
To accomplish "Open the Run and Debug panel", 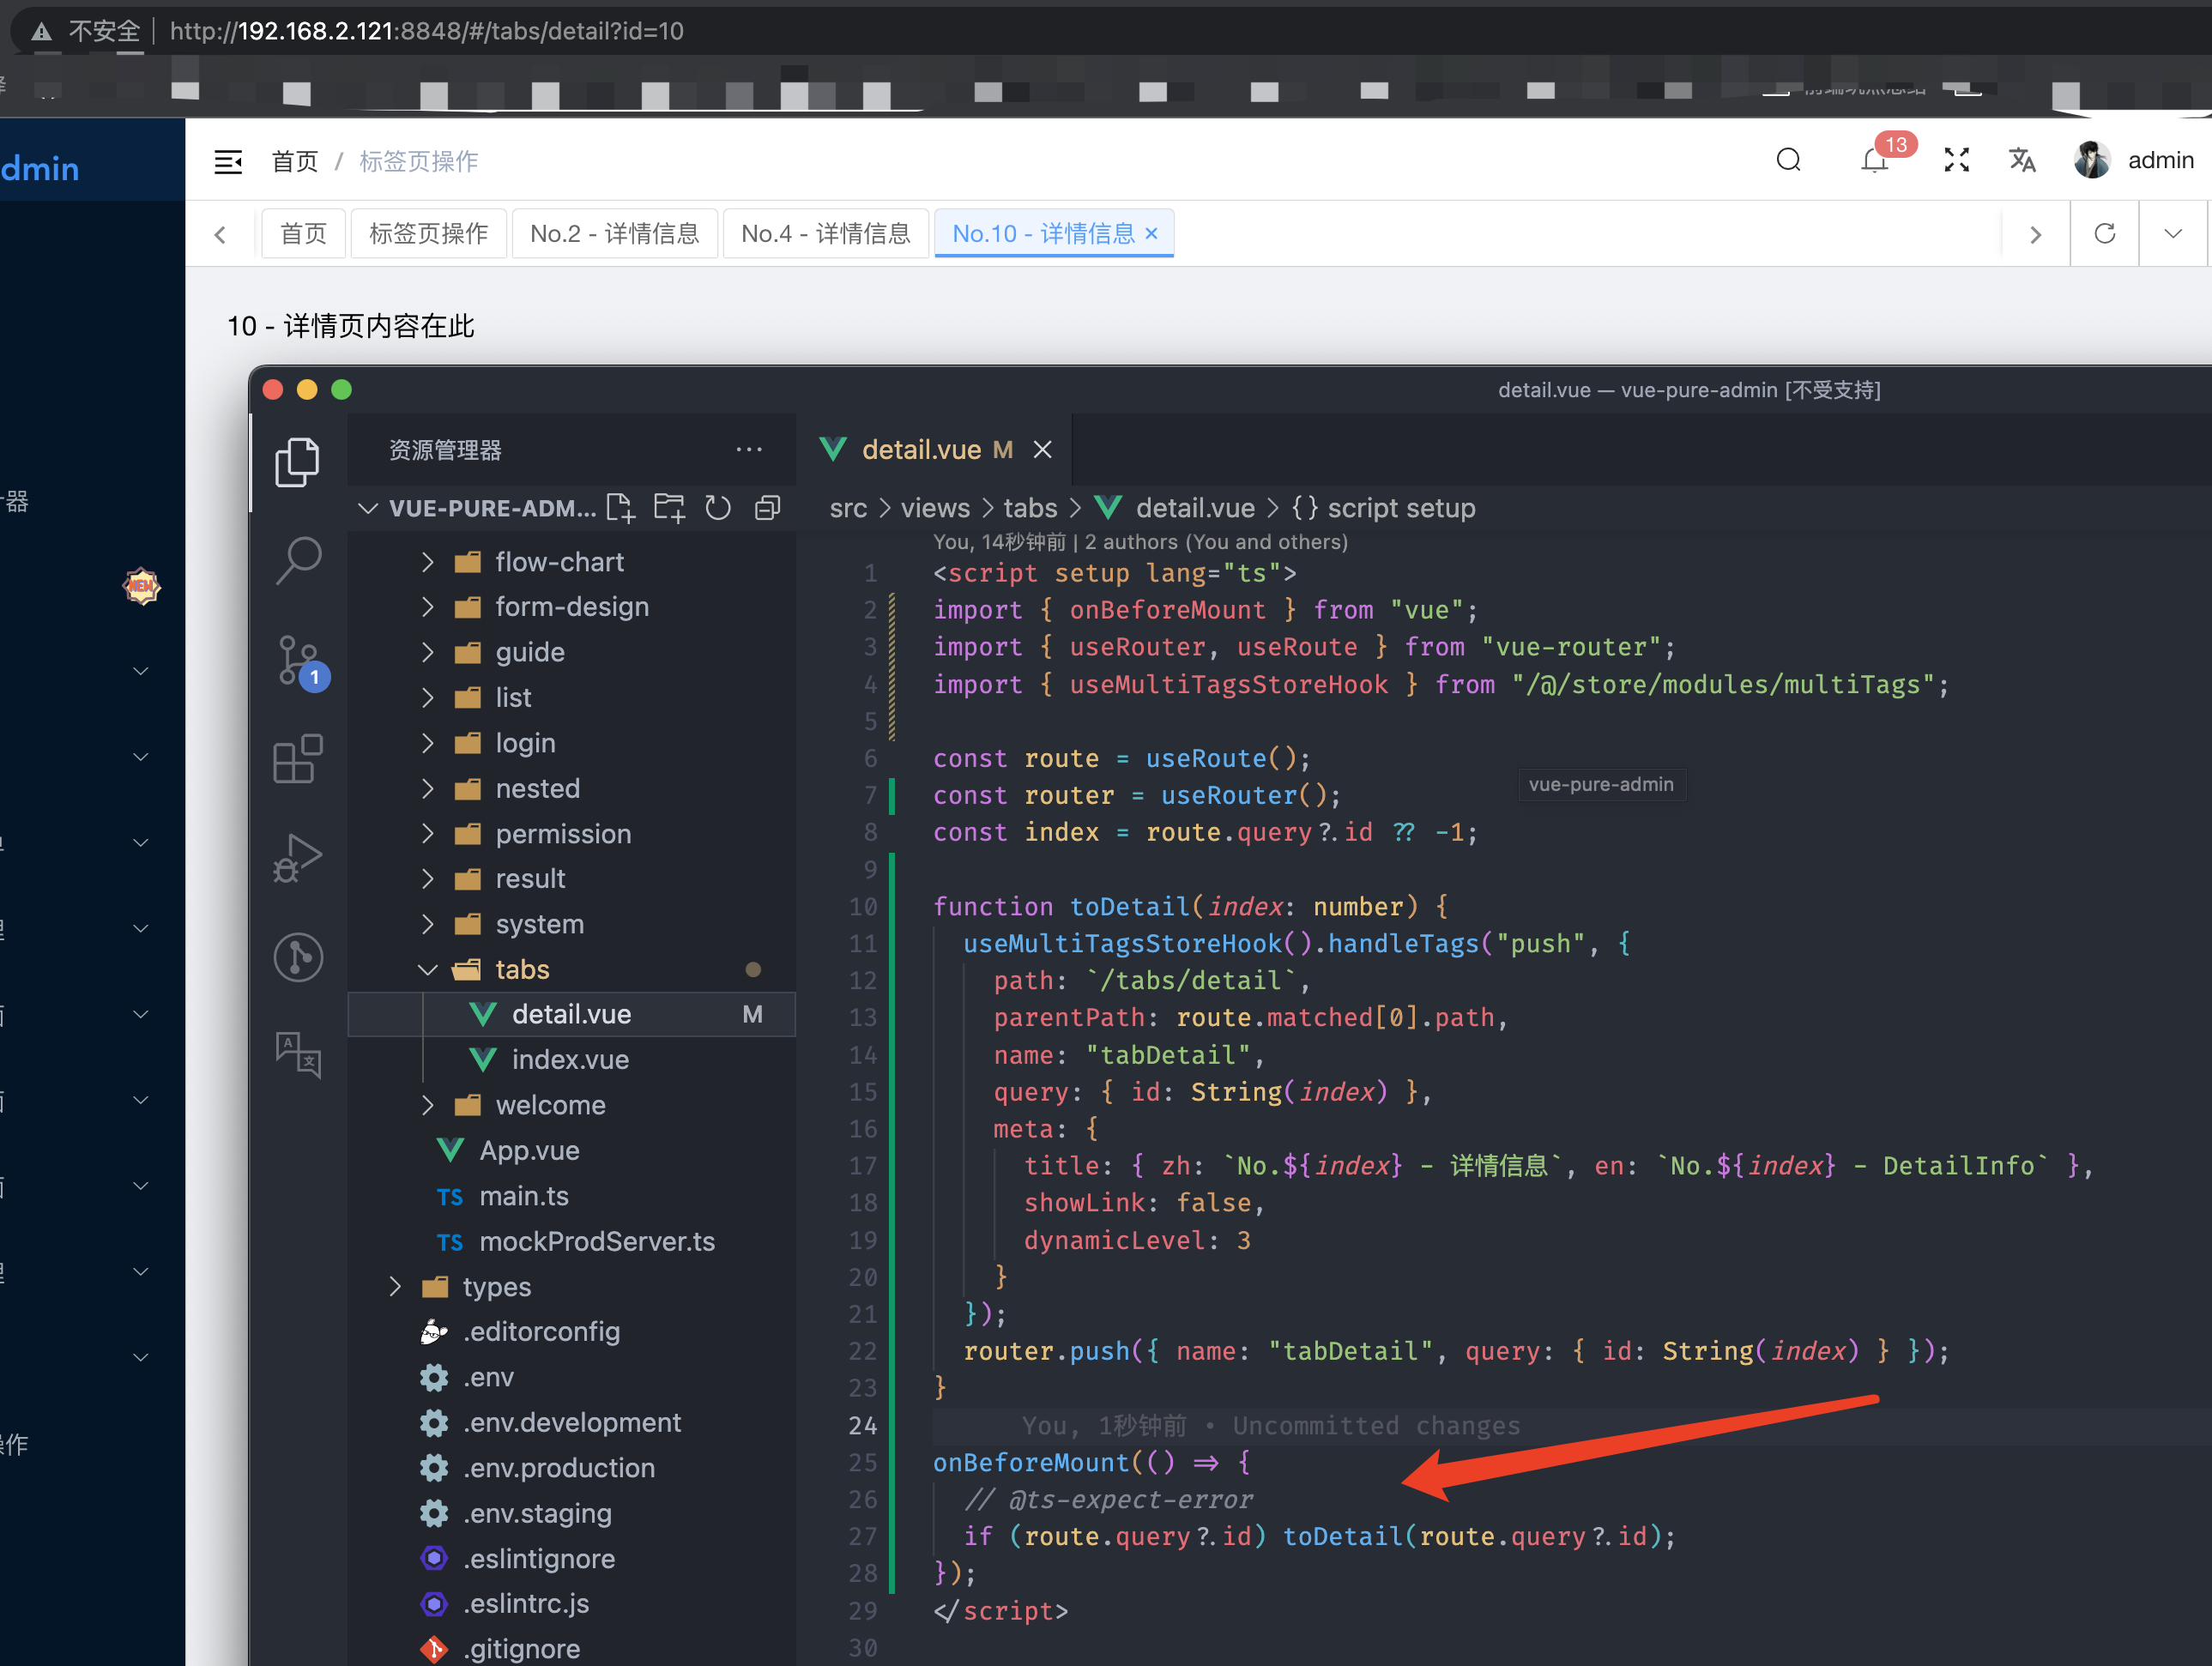I will coord(297,858).
